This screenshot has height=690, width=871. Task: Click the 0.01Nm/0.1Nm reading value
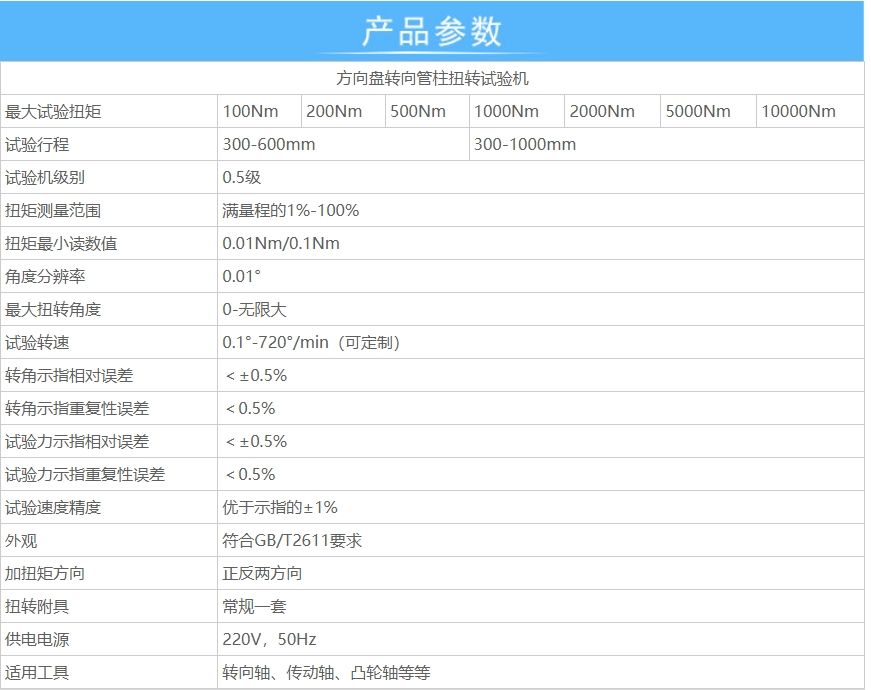click(x=281, y=243)
